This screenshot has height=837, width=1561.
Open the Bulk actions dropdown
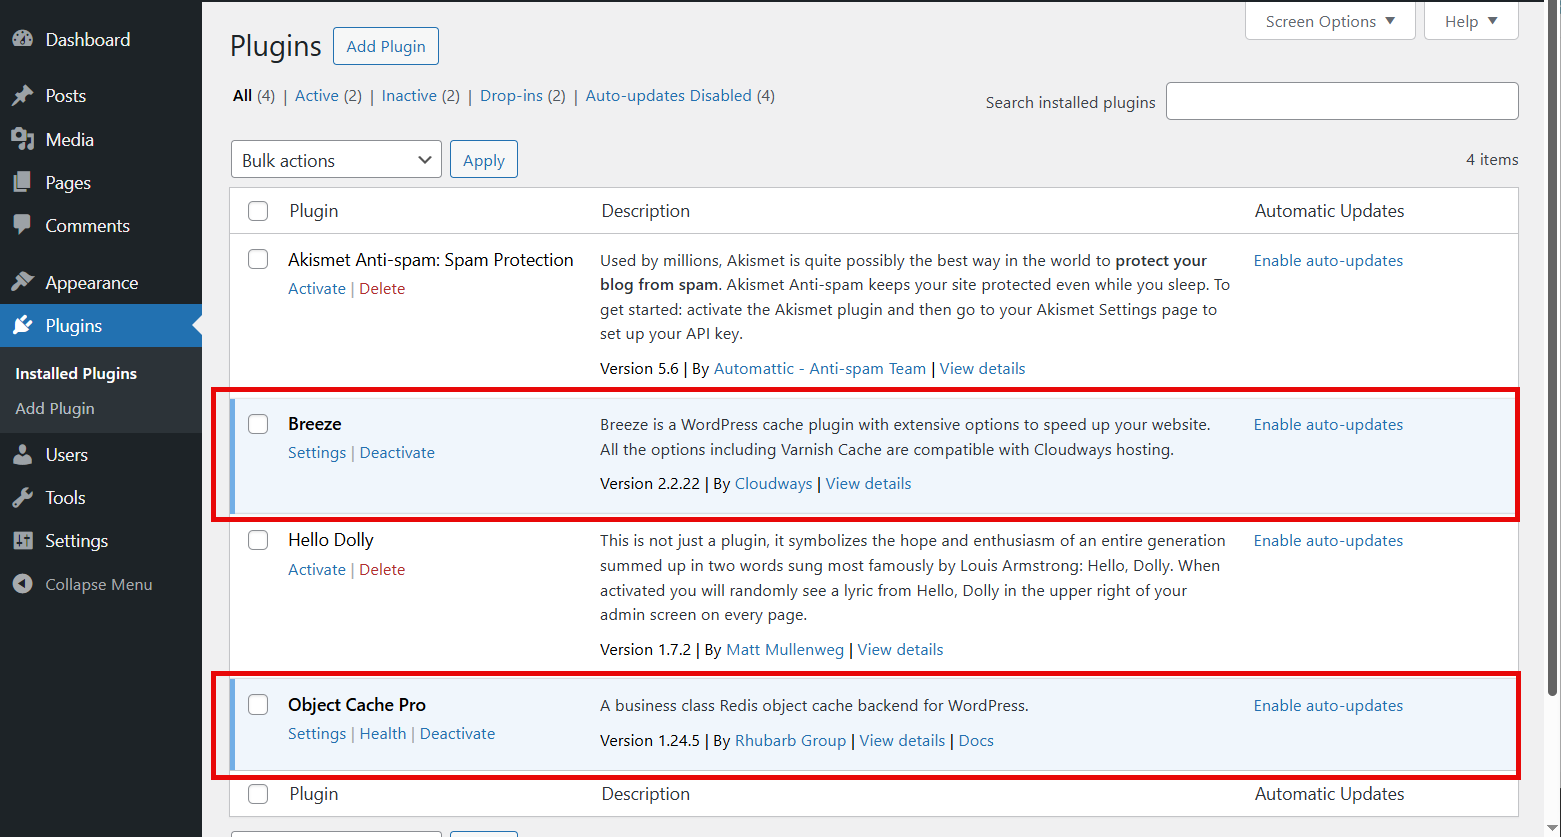[336, 160]
